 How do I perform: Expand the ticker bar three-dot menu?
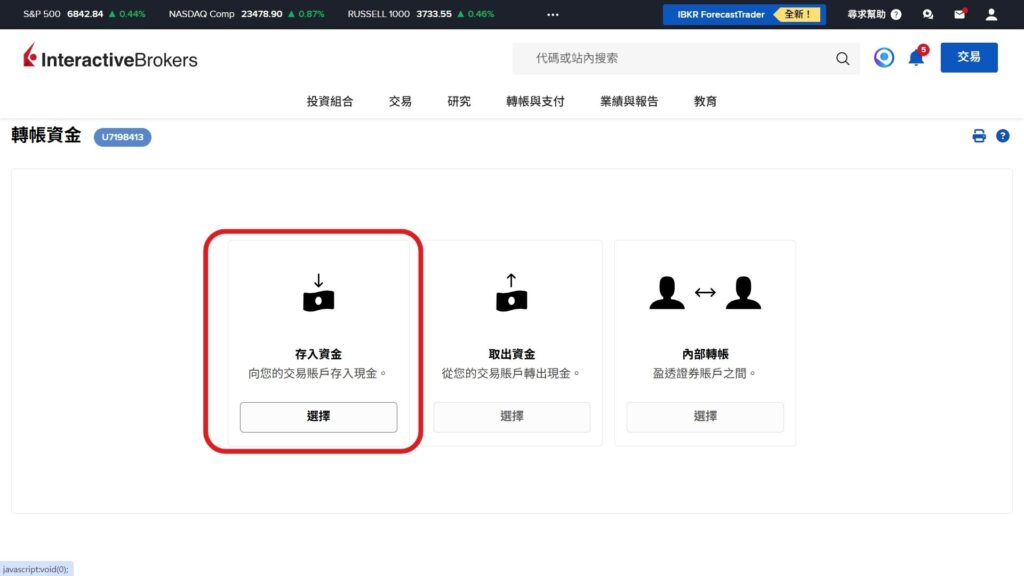coord(553,15)
